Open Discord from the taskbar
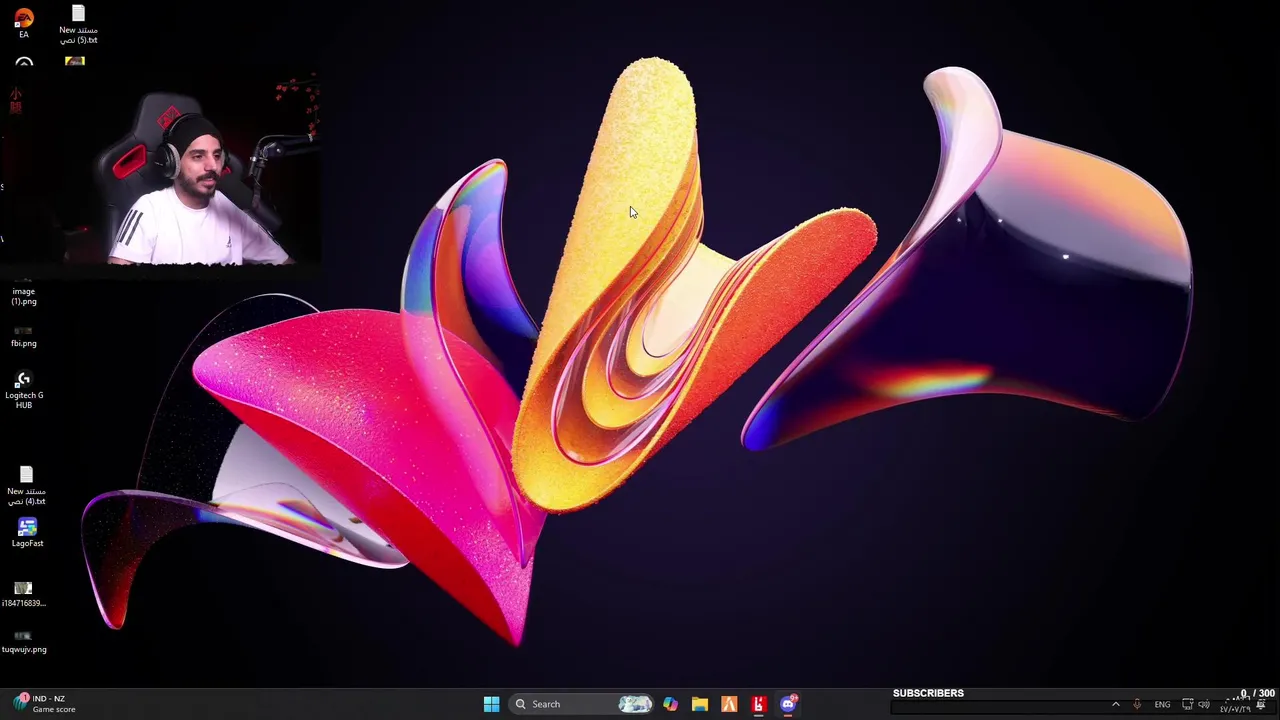The image size is (1280, 720). pos(788,704)
